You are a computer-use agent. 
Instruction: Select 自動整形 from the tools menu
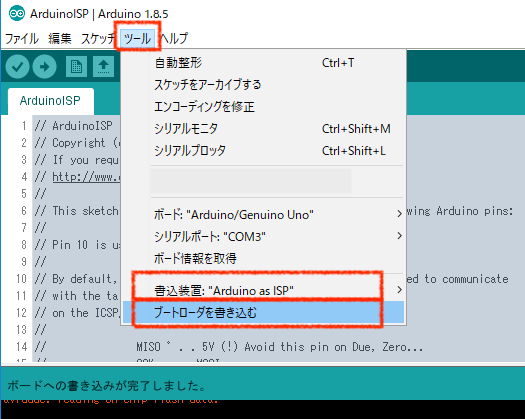point(263,63)
